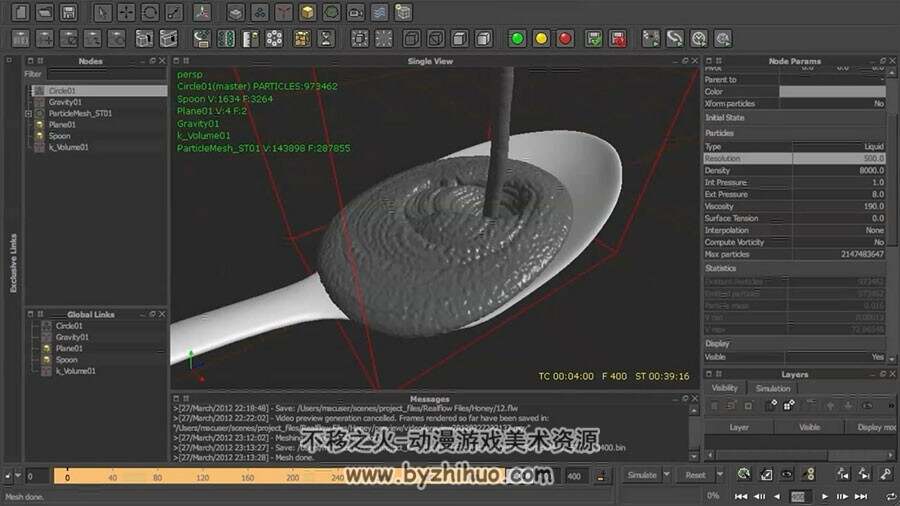The height and width of the screenshot is (506, 900).
Task: Select the arrow selection tool
Action: [x=102, y=12]
